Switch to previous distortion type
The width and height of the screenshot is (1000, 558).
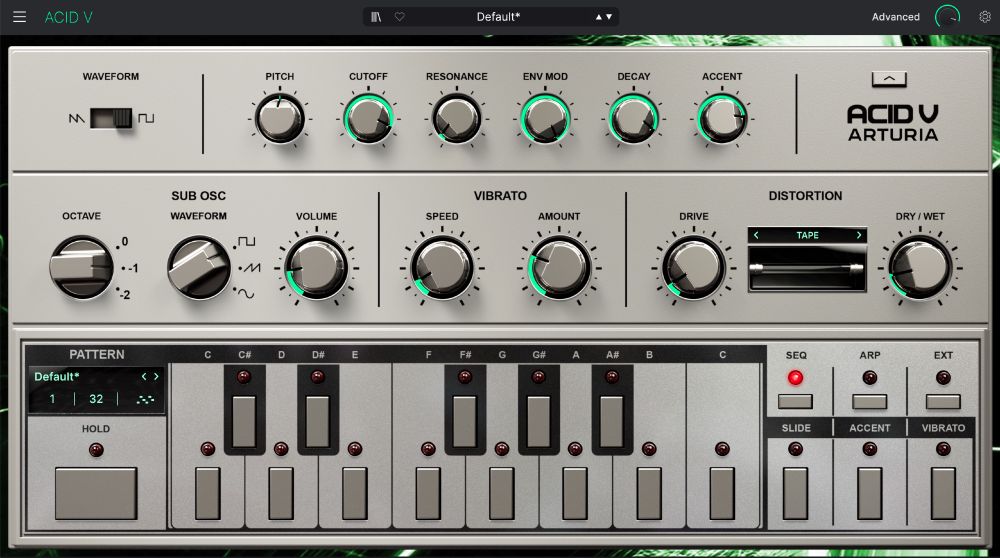(756, 235)
